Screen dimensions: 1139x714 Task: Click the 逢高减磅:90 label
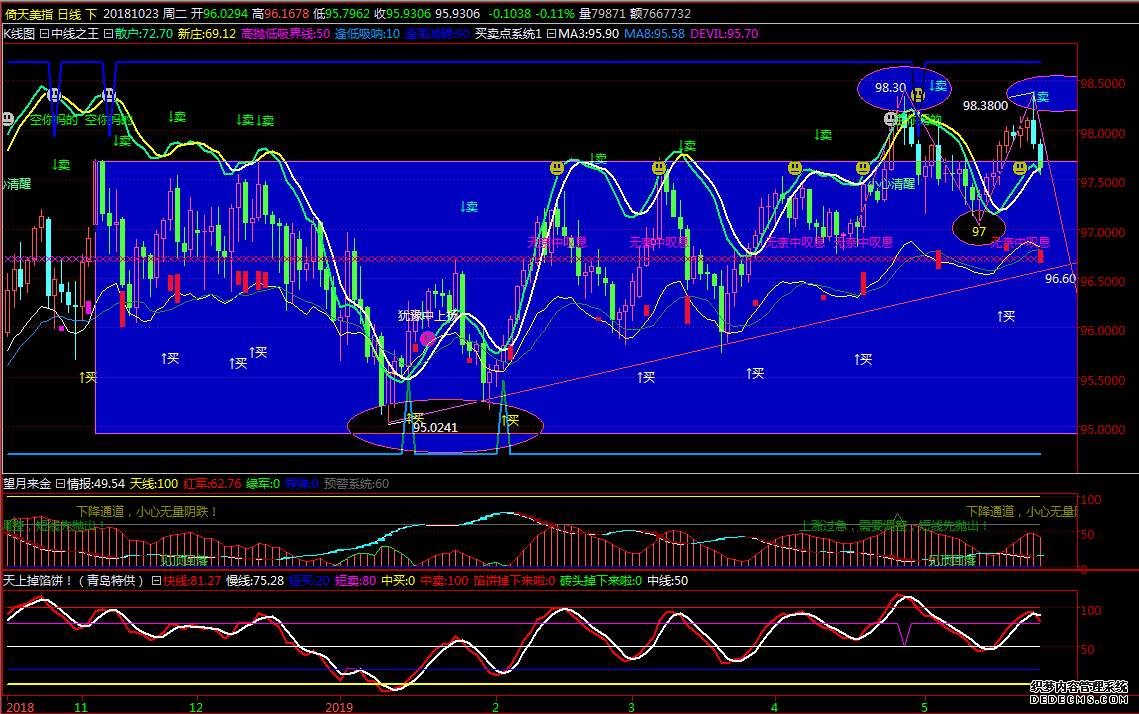pyautogui.click(x=437, y=33)
